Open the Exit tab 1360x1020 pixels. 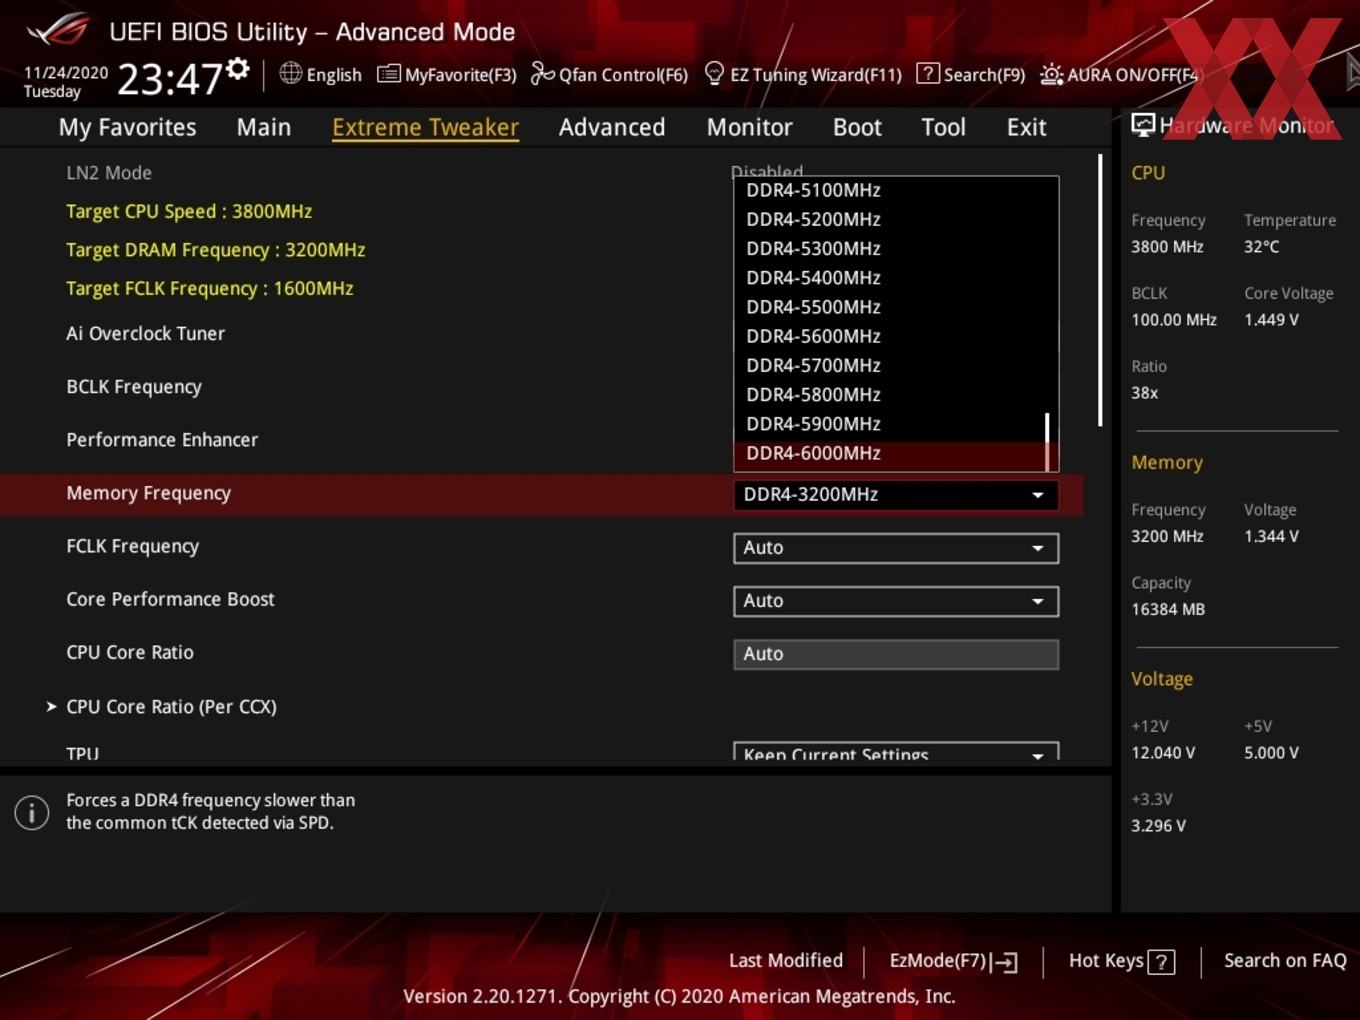pos(1026,127)
